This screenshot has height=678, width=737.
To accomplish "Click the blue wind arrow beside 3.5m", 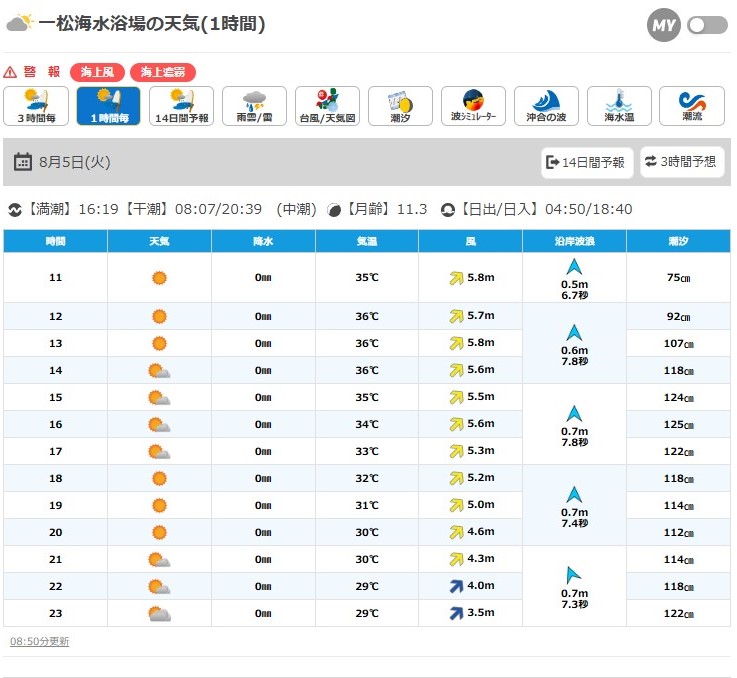I will [456, 613].
